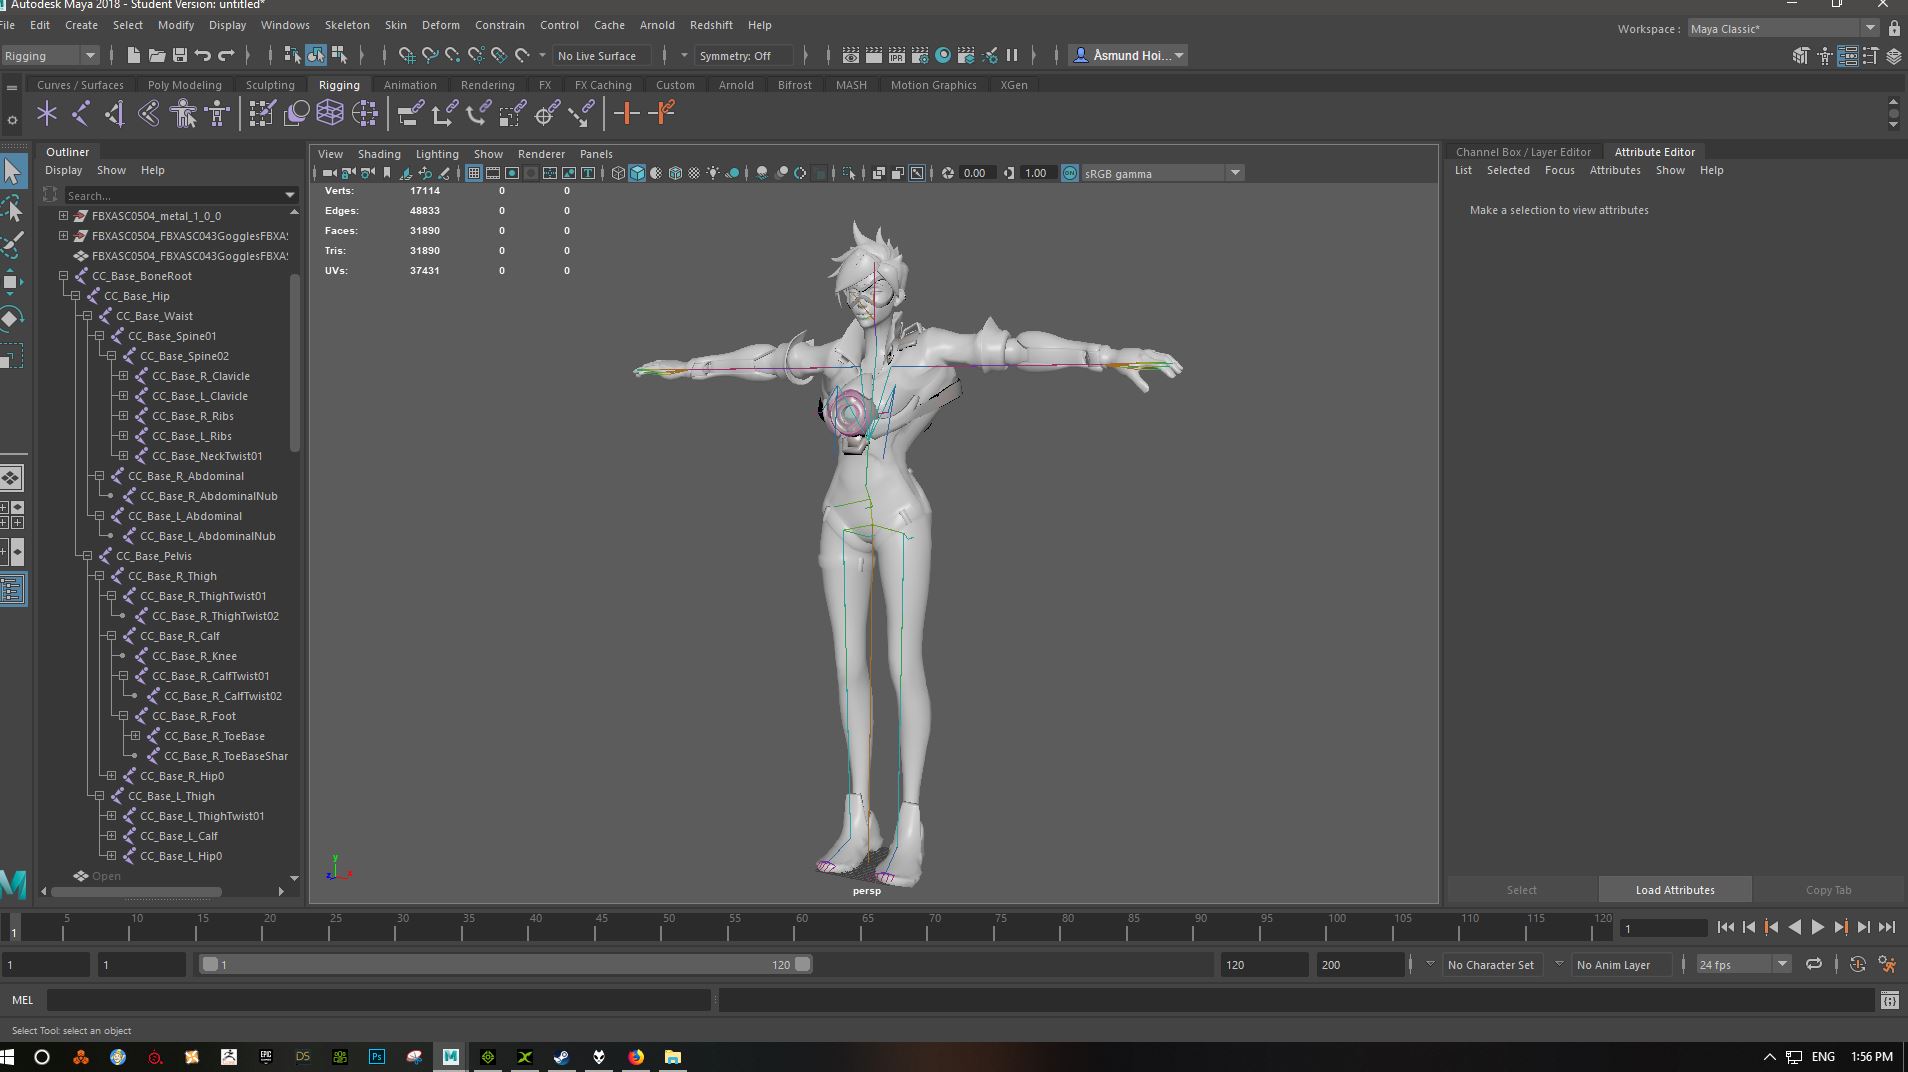Open the viewport Shading menu
Screen dimensions: 1908x1072
pyautogui.click(x=379, y=154)
